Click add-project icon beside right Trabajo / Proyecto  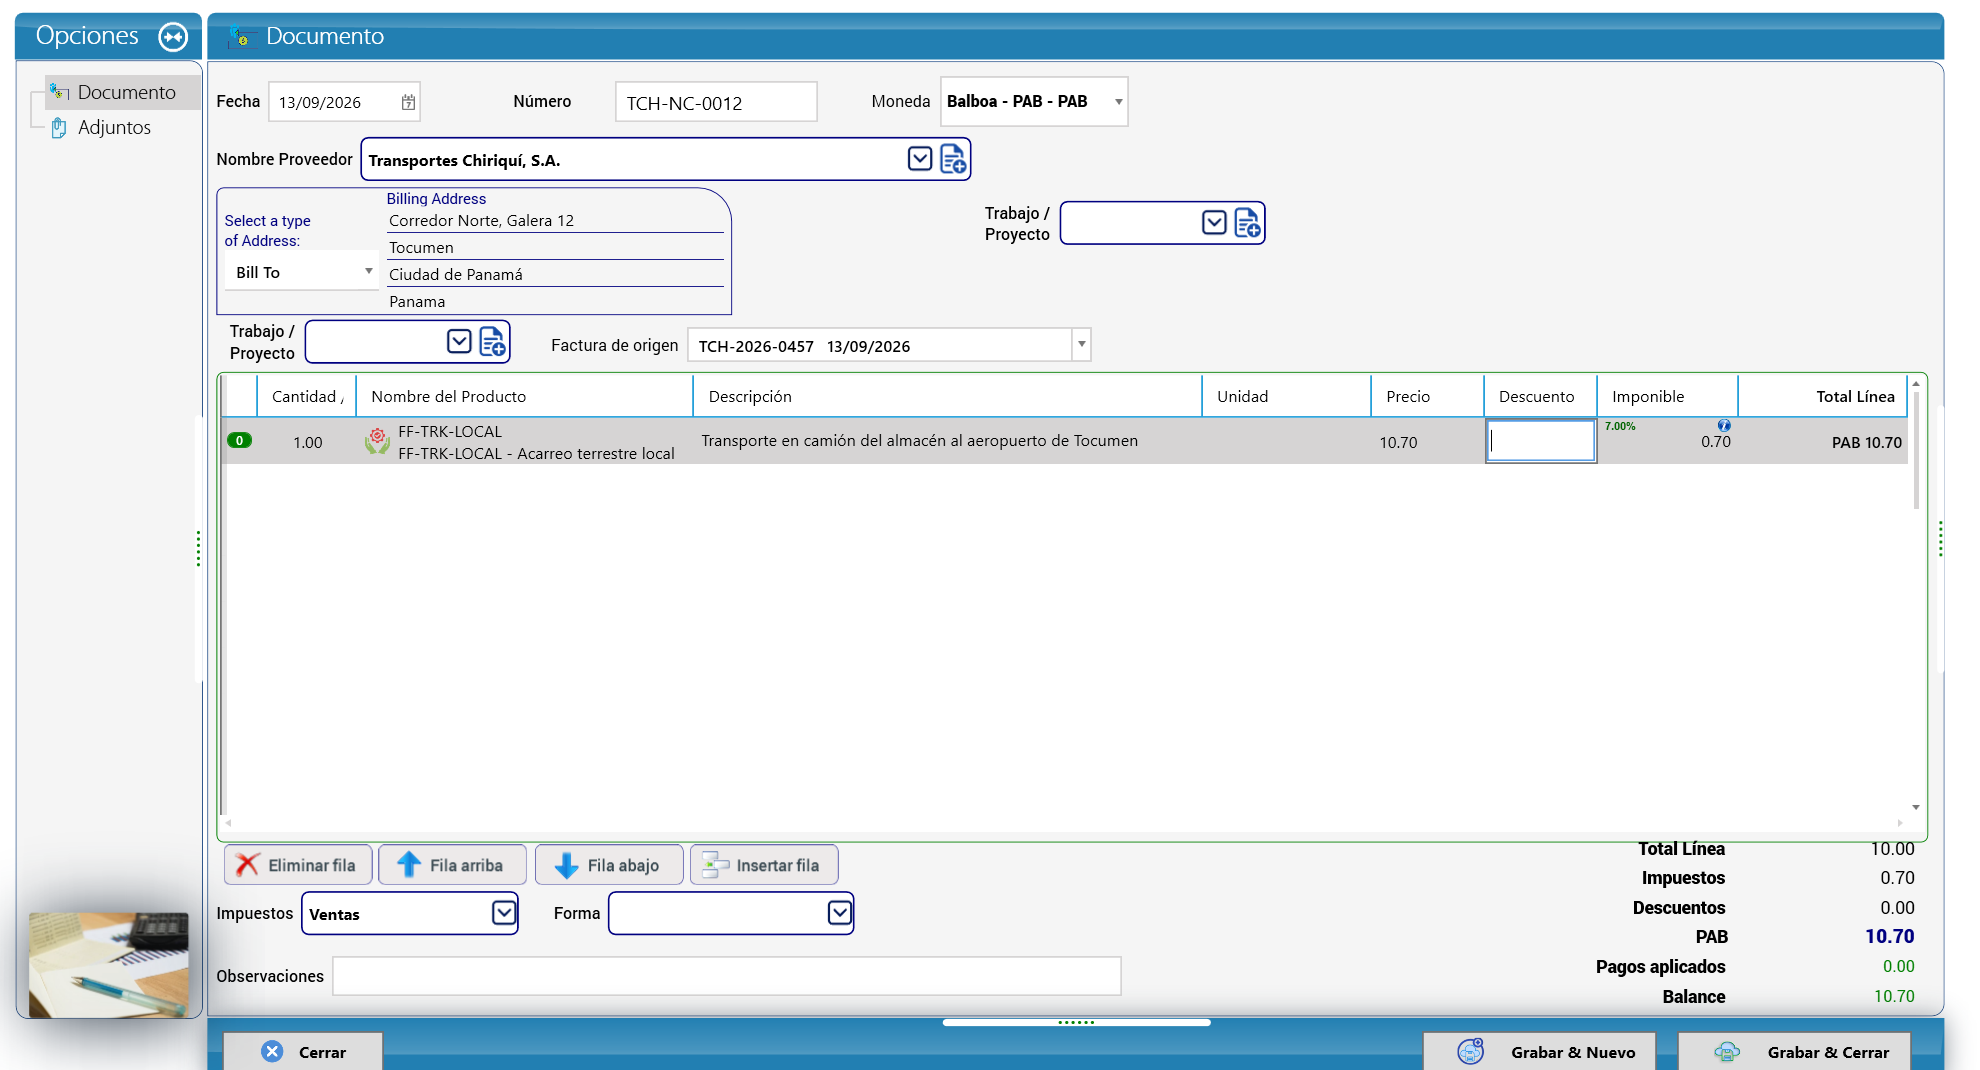(1248, 222)
